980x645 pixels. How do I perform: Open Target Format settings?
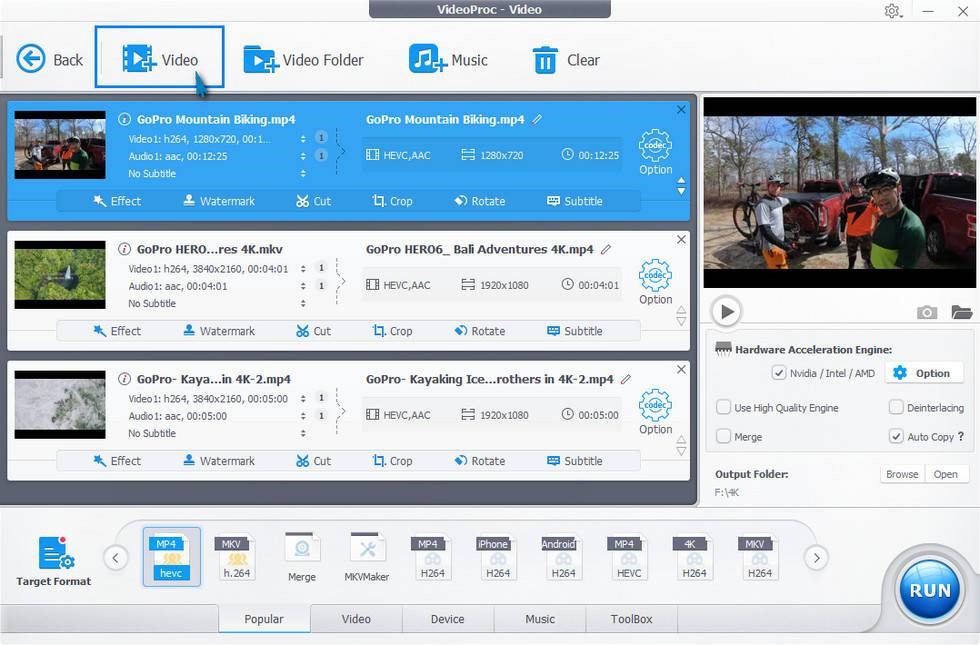(x=54, y=561)
